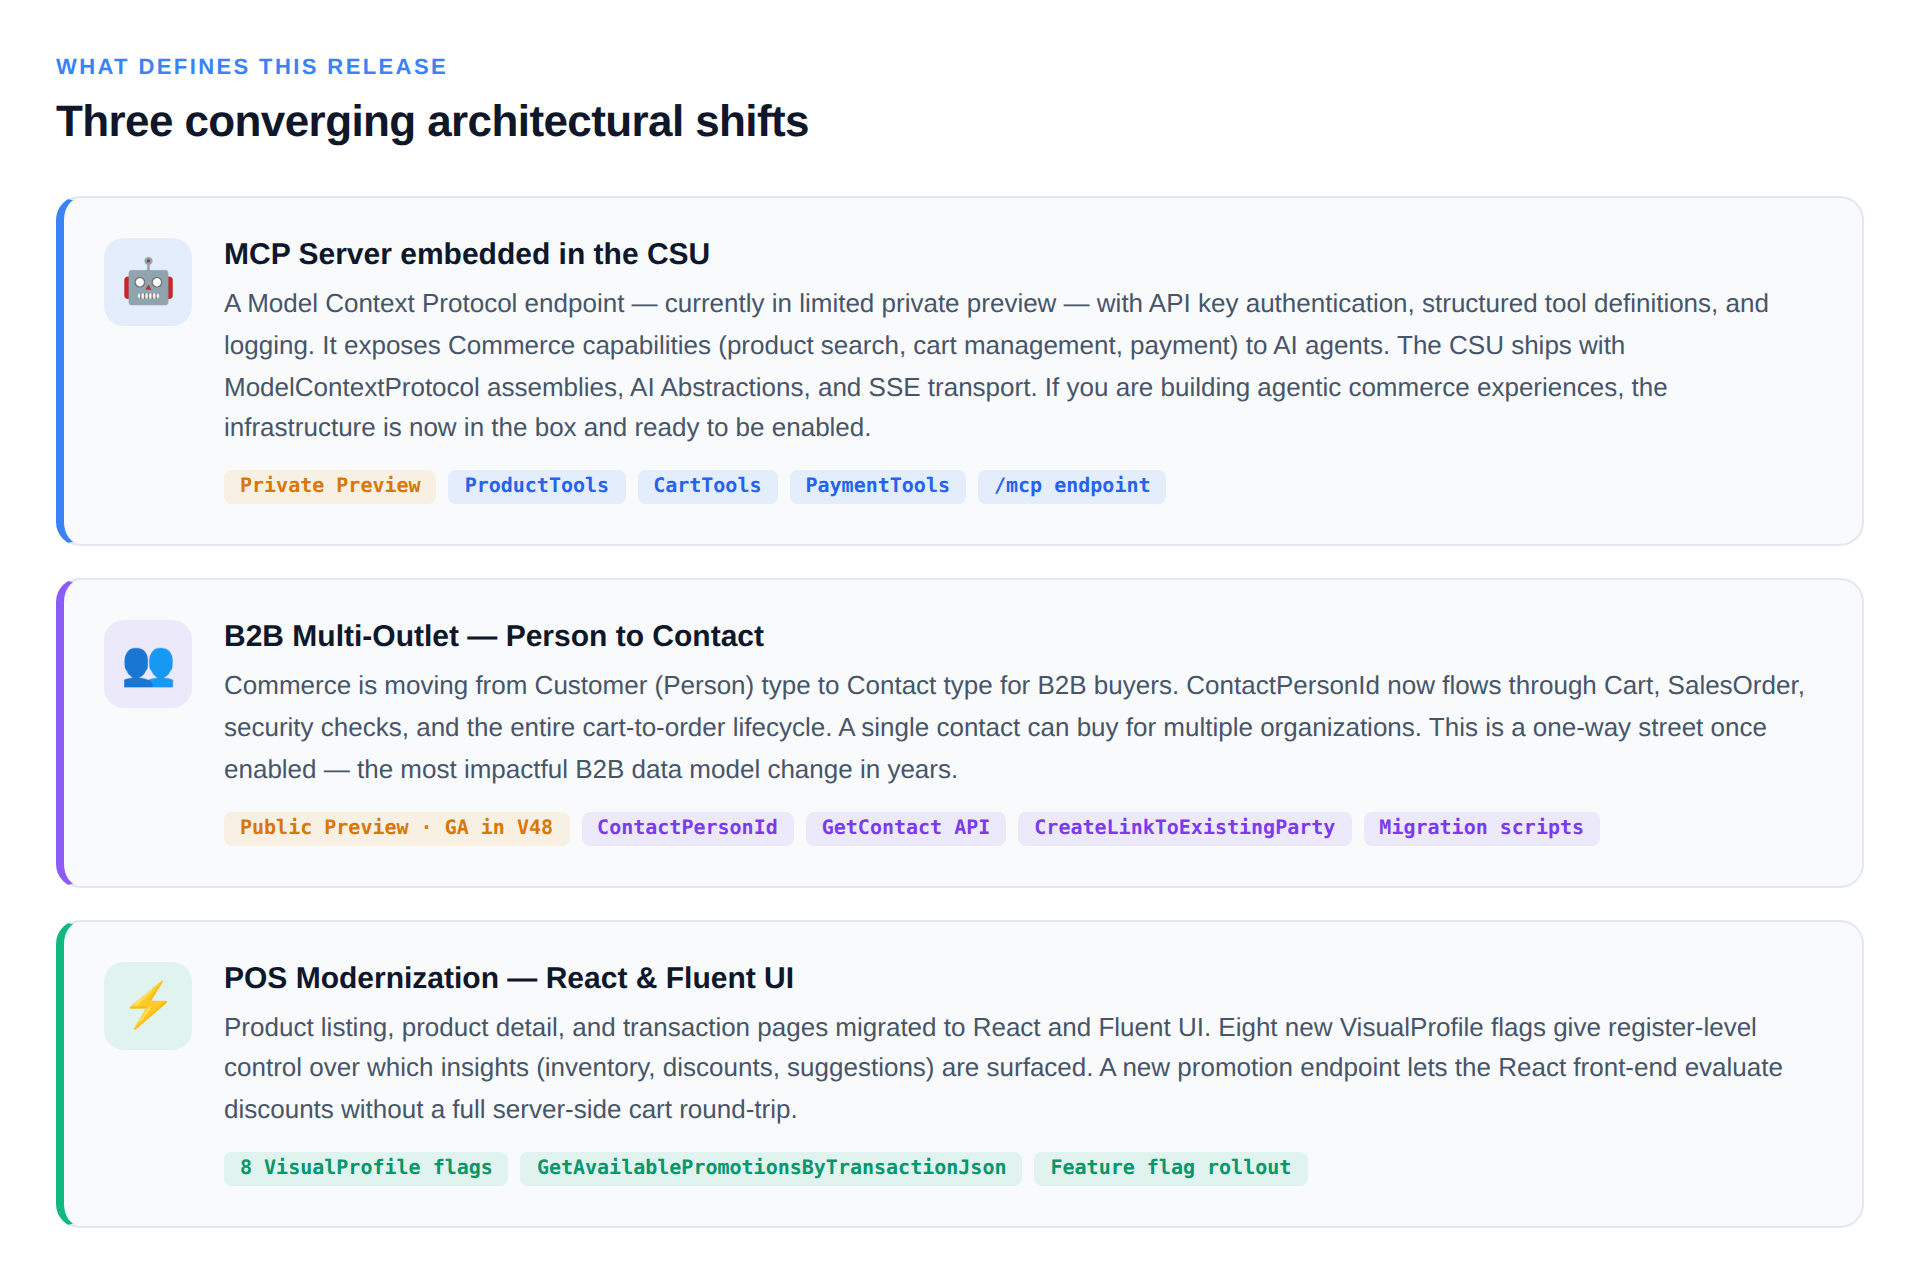Click the POS Modernization — React & Fluent UI heading
This screenshot has height=1284, width=1920.
[509, 978]
